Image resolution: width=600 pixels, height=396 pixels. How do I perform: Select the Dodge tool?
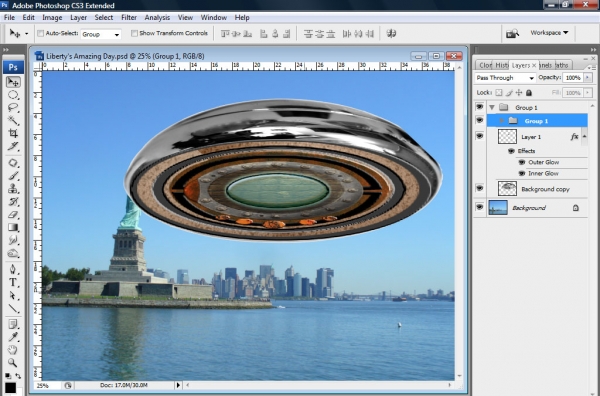click(13, 253)
